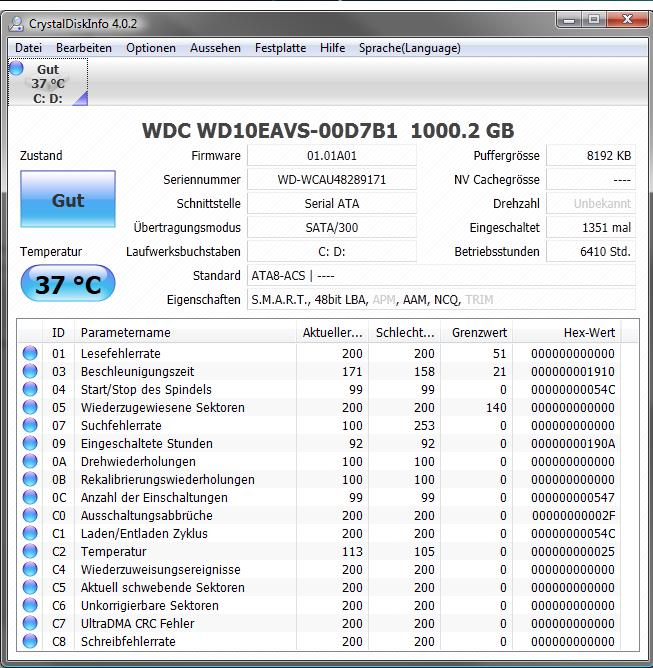
Task: Click the Parametername column header
Action: point(185,332)
